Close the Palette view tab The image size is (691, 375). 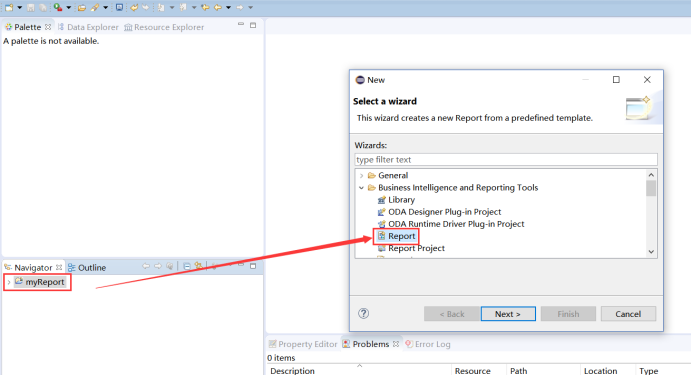[48, 27]
